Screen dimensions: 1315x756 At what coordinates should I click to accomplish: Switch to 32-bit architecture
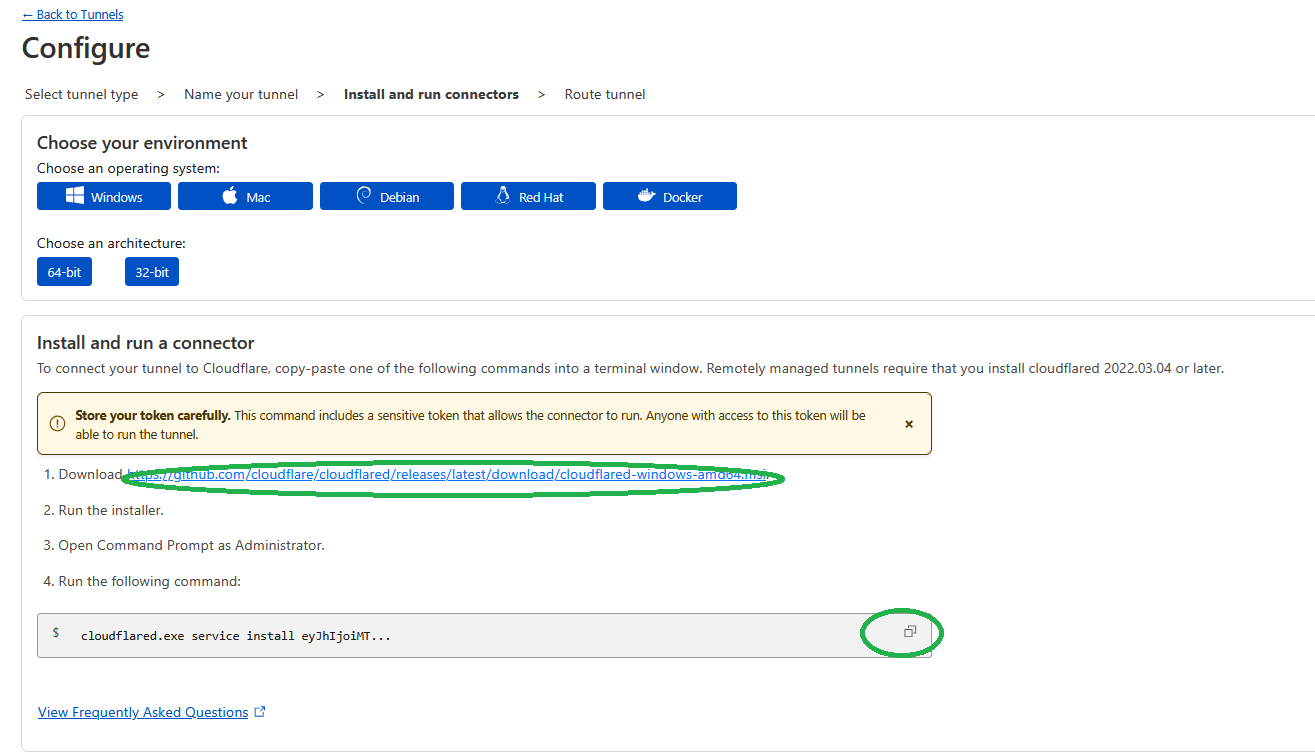point(152,272)
